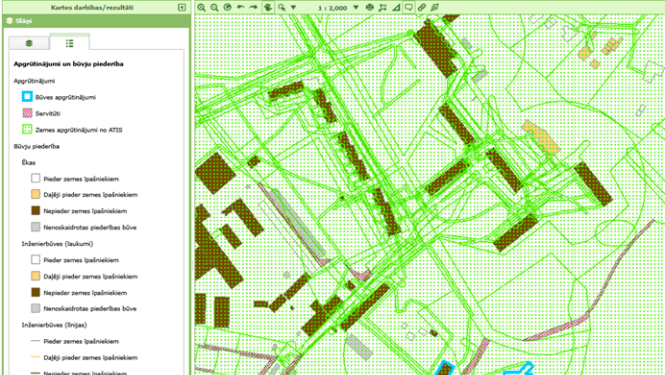Click Inženierbūves (laukumi) 'Daļēji pieder' orange swatch
This screenshot has width=665, height=375.
36,276
